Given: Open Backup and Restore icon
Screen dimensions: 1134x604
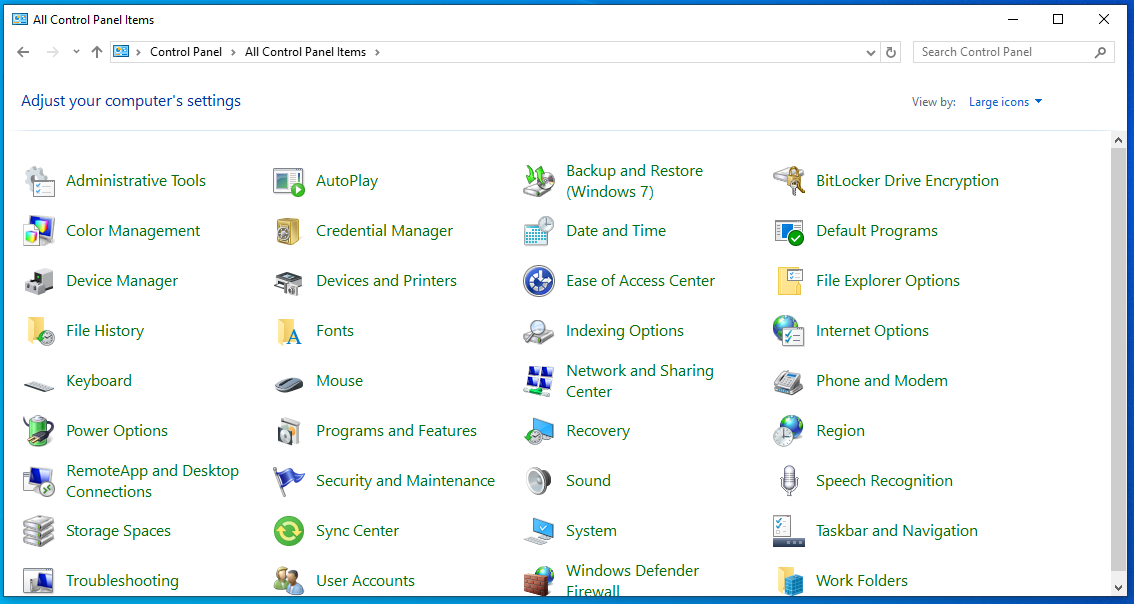Looking at the screenshot, I should click(x=540, y=181).
